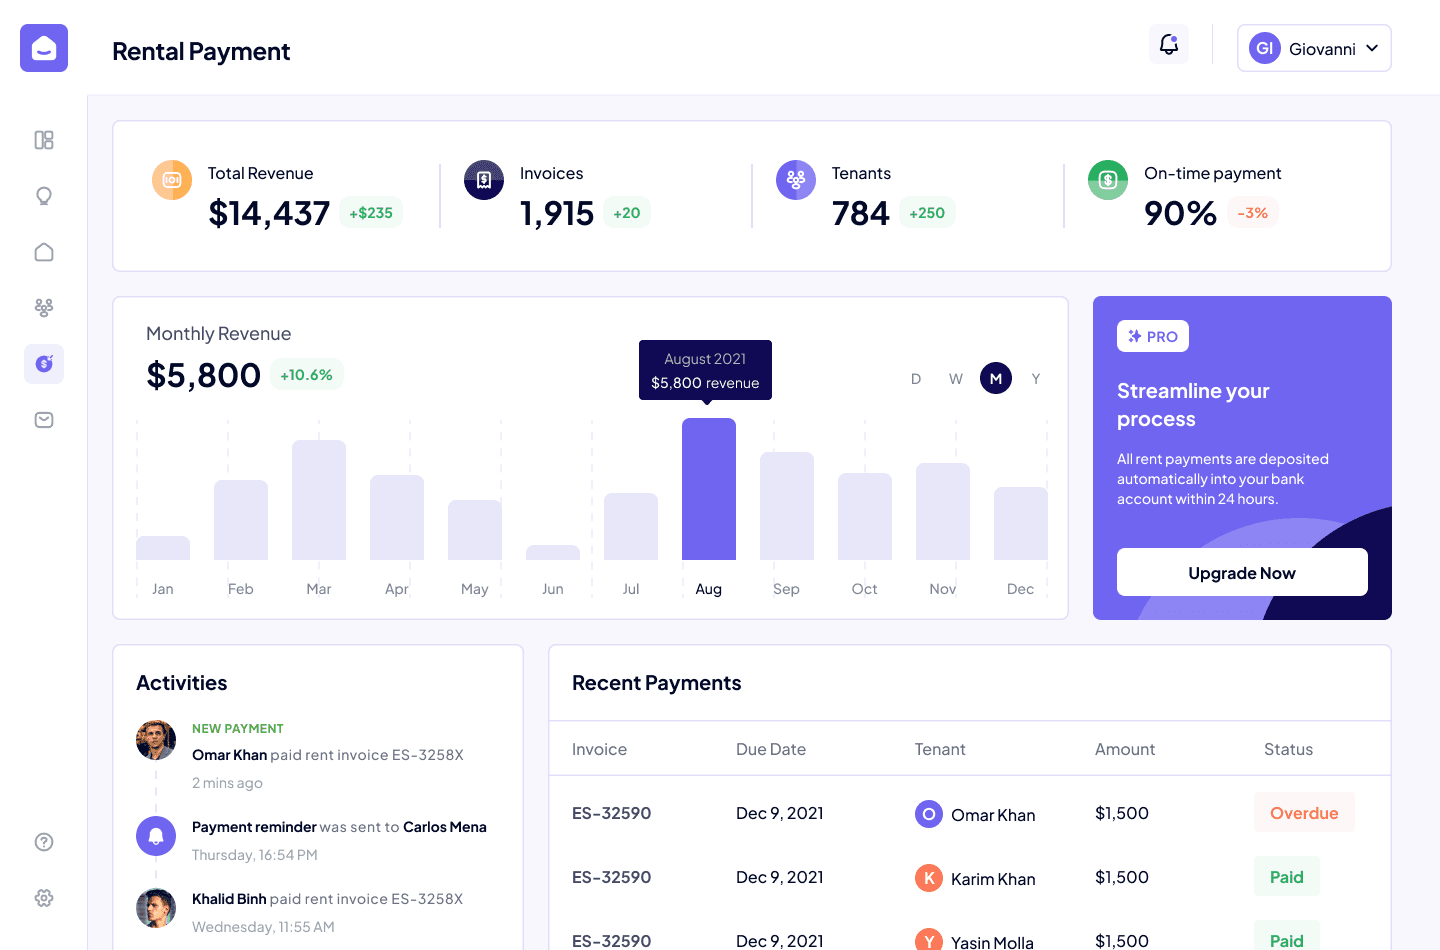Screen dimensions: 1440x950
Task: Click the +$235 Total Revenue badge
Action: click(371, 213)
